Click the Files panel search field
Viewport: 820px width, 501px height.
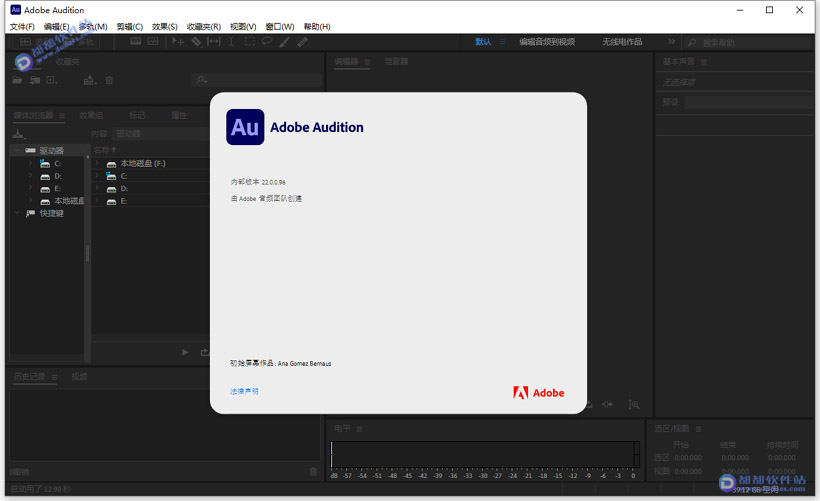click(x=256, y=80)
